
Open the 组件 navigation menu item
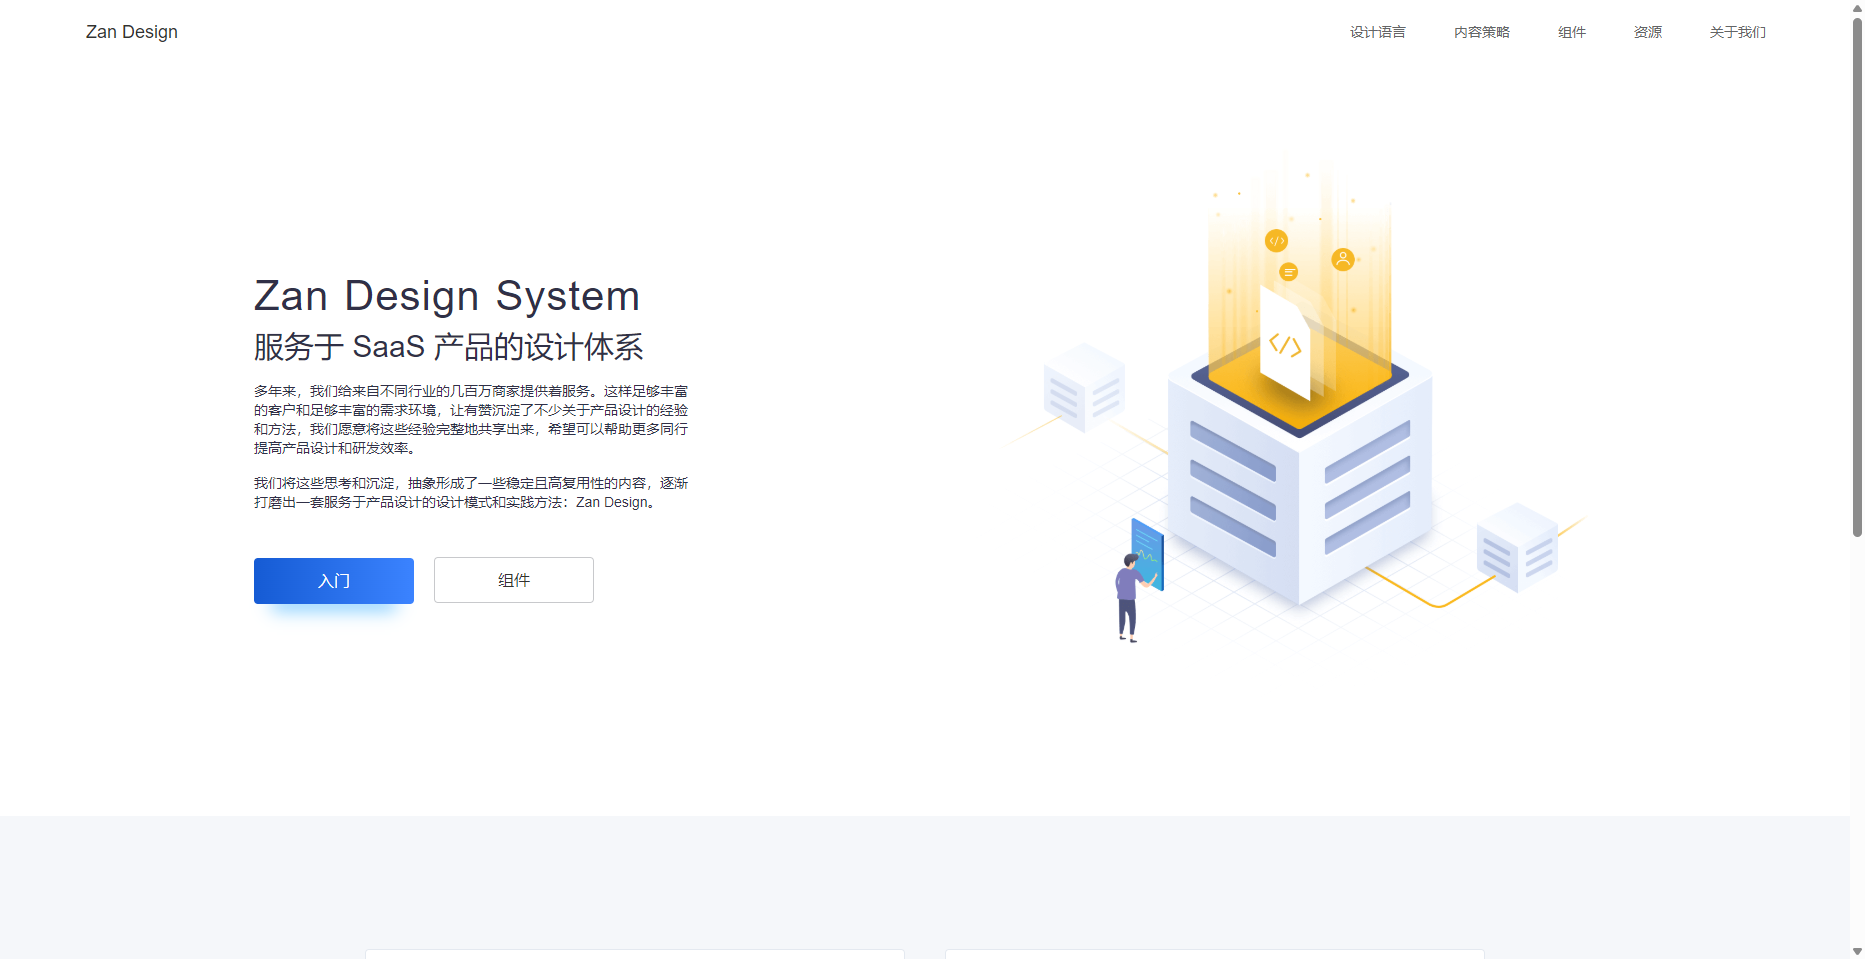(1571, 32)
